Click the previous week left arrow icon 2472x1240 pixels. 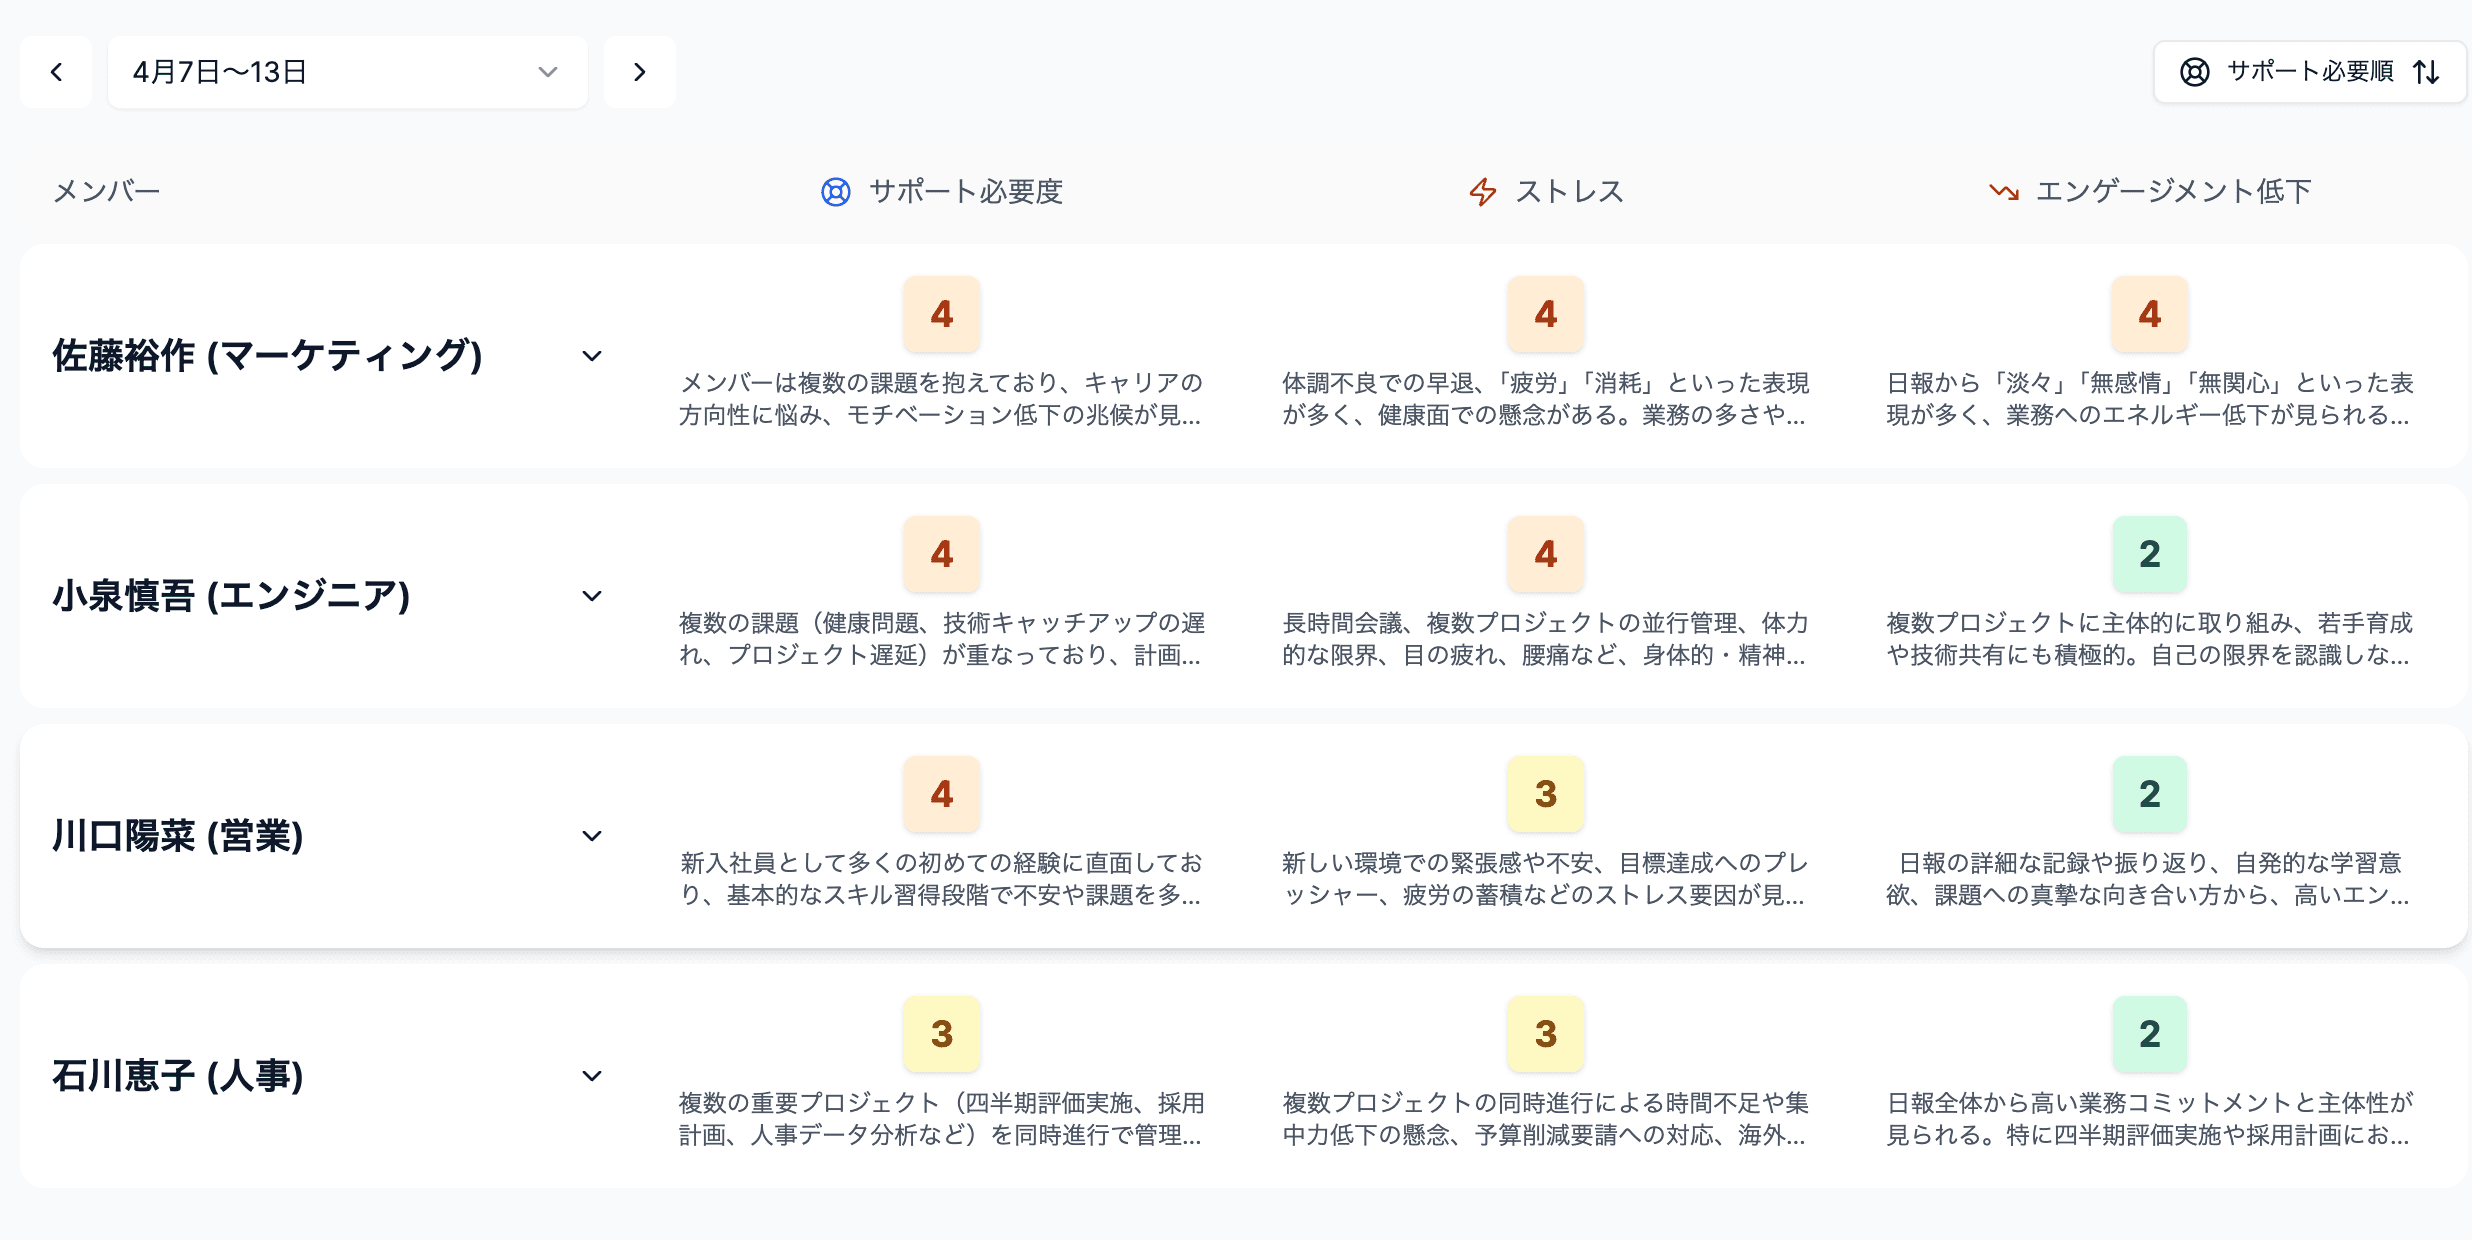[56, 71]
